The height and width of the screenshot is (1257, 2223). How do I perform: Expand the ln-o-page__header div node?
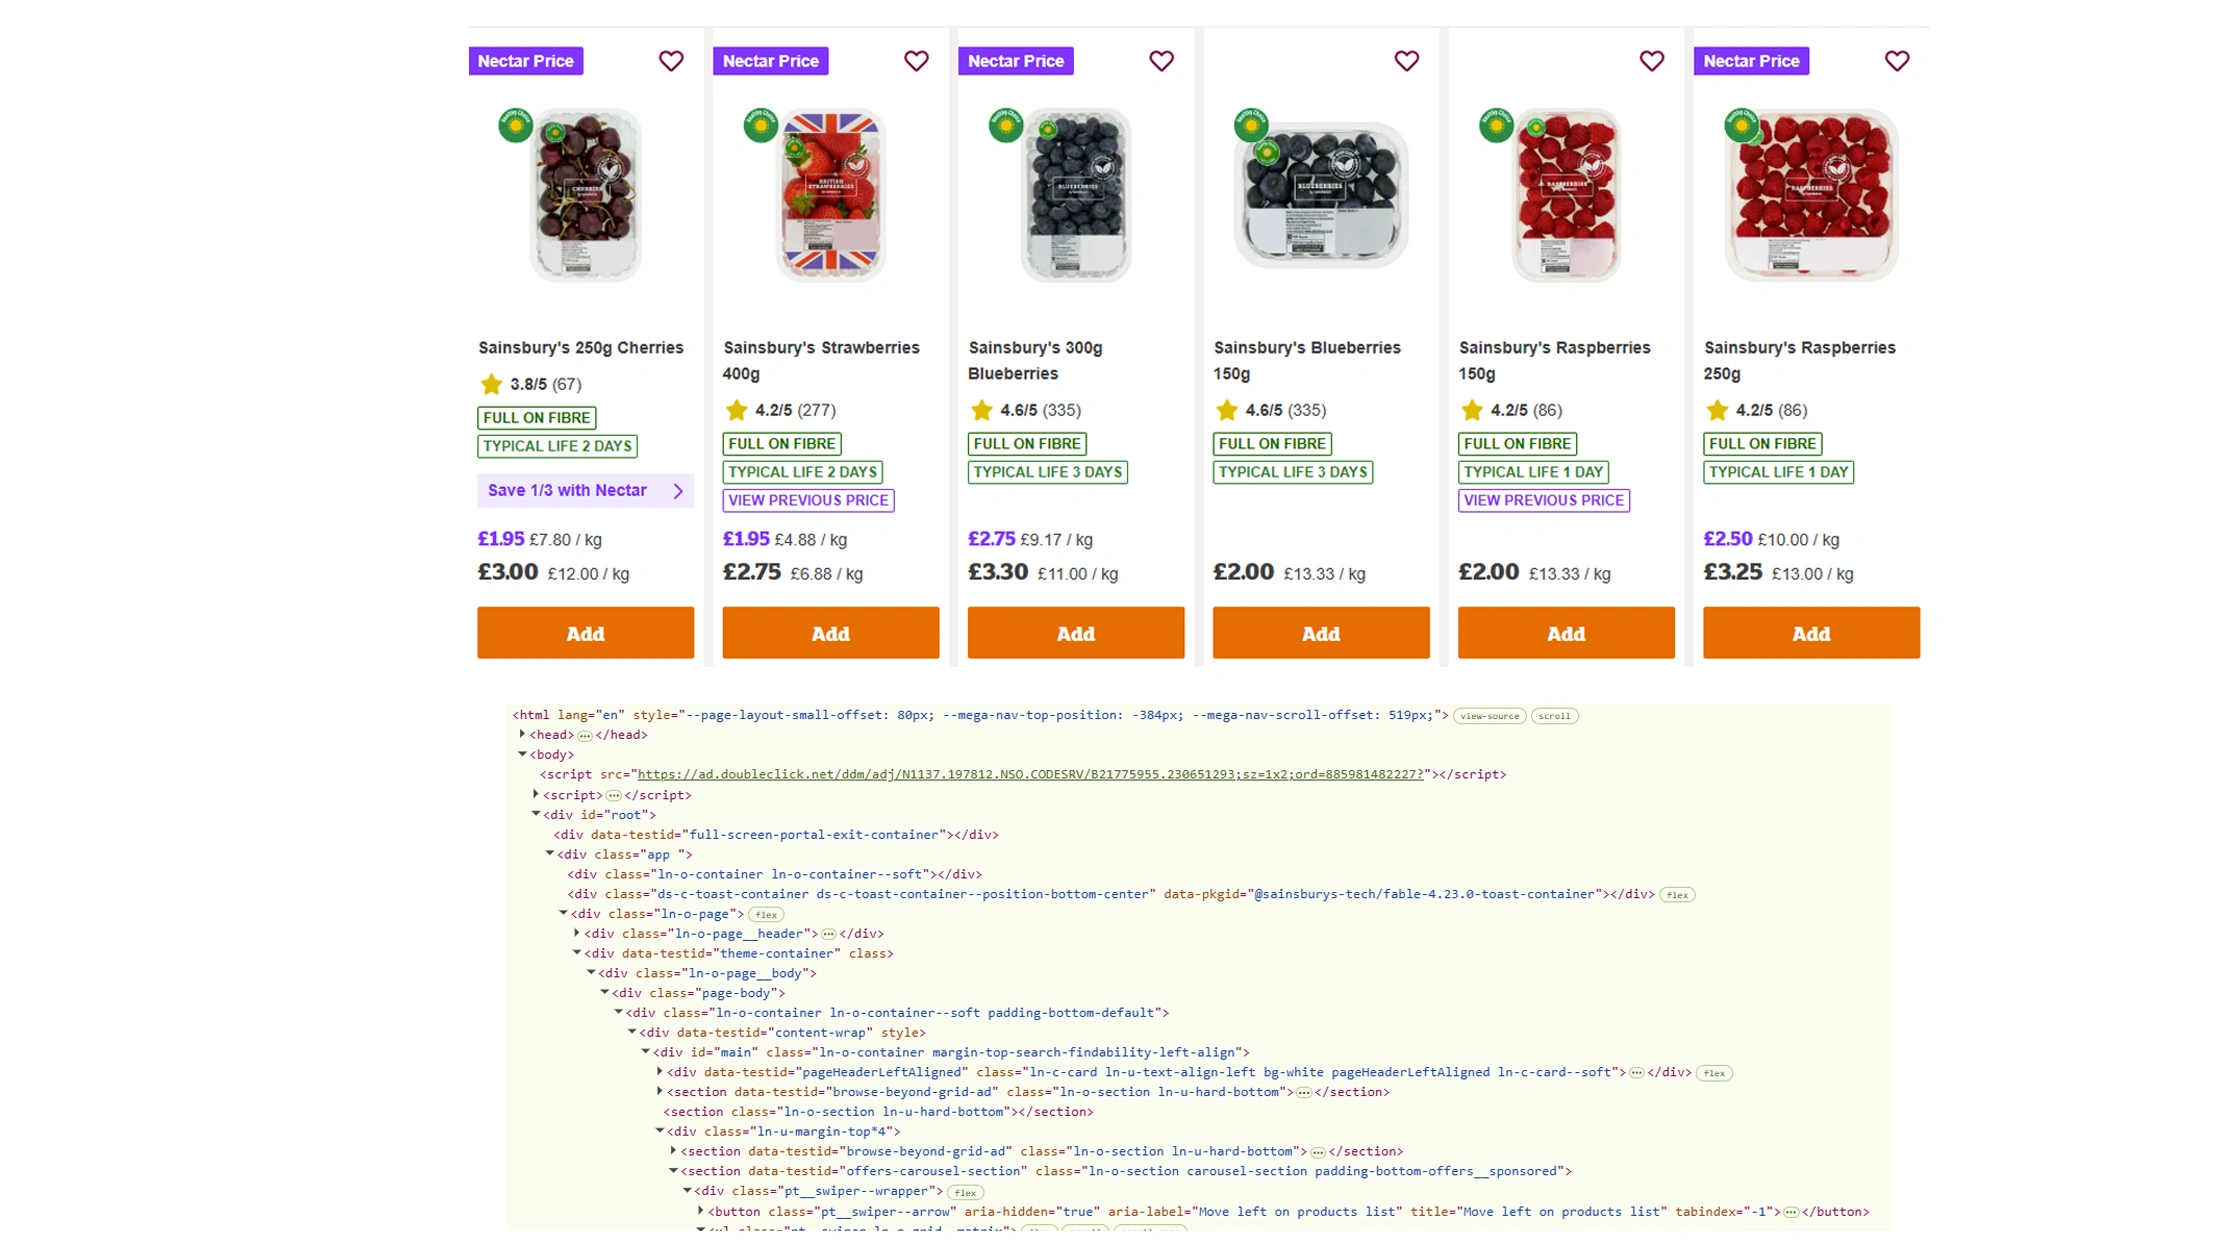(x=577, y=933)
